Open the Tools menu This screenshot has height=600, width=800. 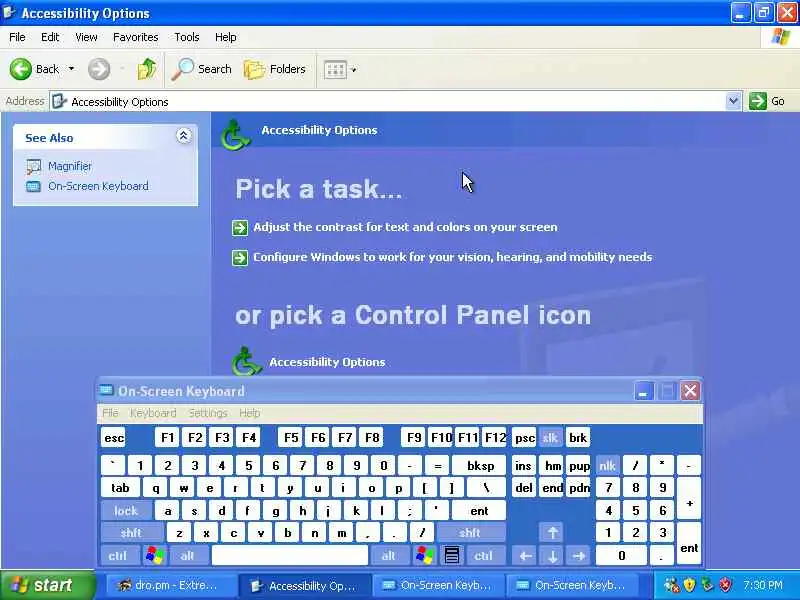point(187,37)
